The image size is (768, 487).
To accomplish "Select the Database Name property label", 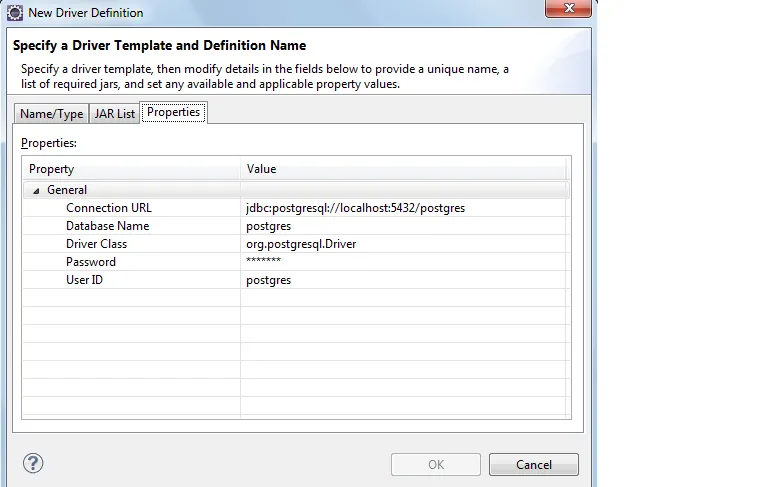I will pyautogui.click(x=107, y=226).
